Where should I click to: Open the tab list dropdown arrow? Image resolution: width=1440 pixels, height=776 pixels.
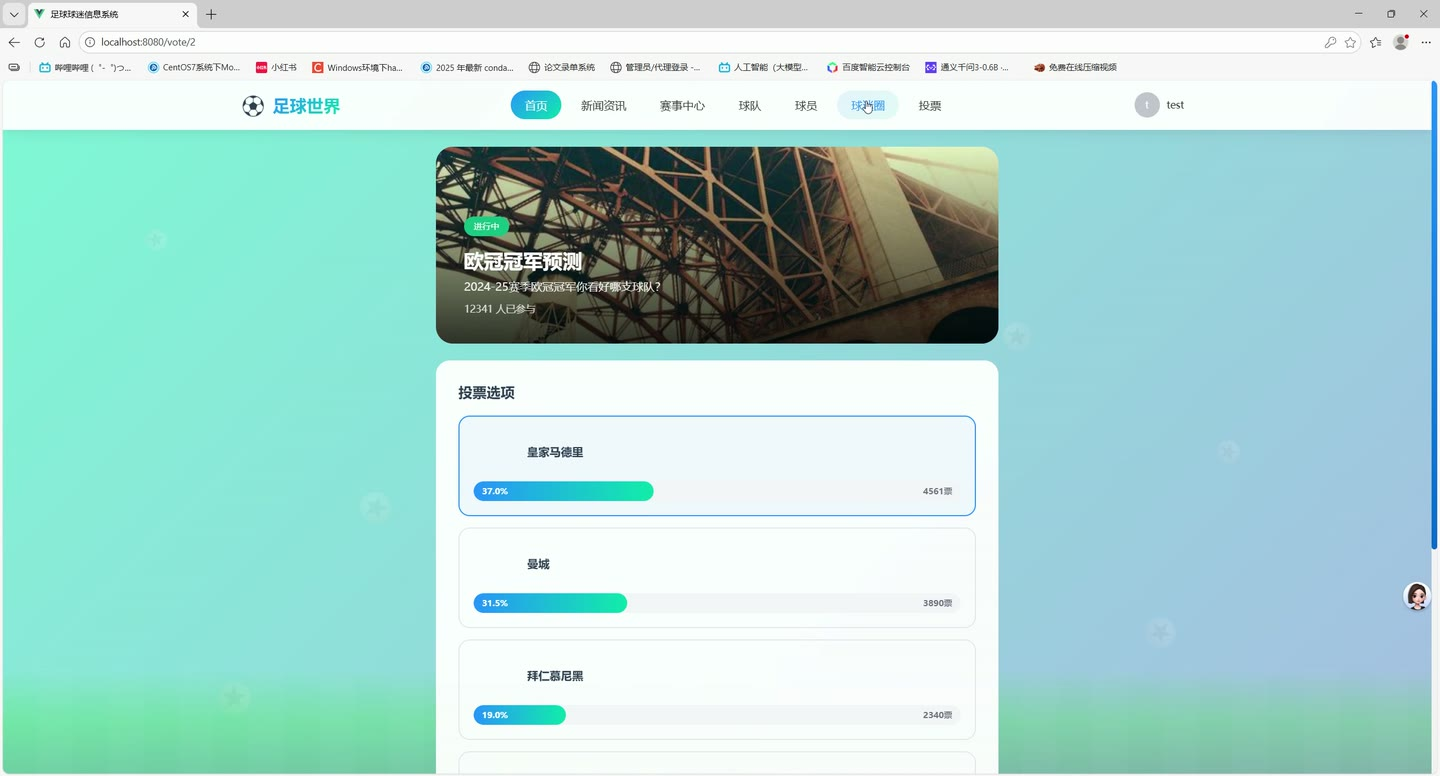14,14
